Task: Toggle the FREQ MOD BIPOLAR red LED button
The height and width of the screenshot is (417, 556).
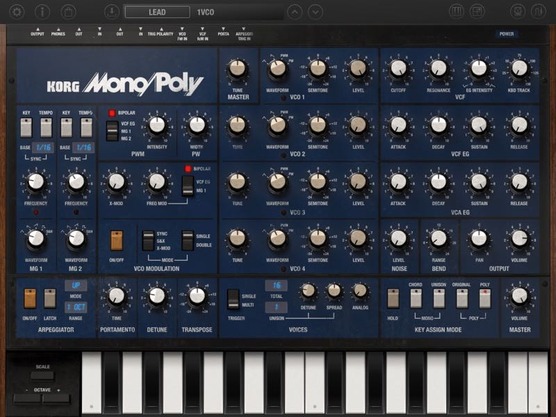Action: tap(188, 169)
